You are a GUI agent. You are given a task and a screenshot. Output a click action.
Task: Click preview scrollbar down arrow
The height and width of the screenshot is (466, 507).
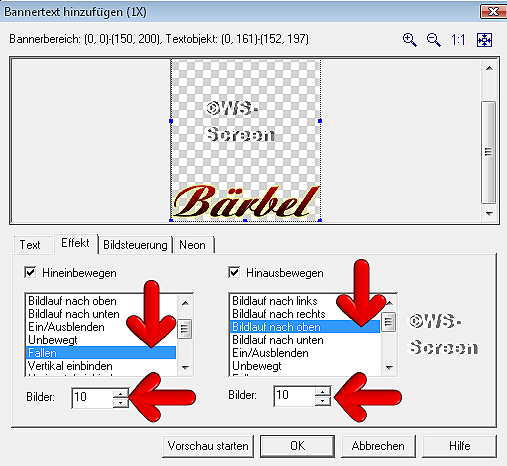click(489, 213)
